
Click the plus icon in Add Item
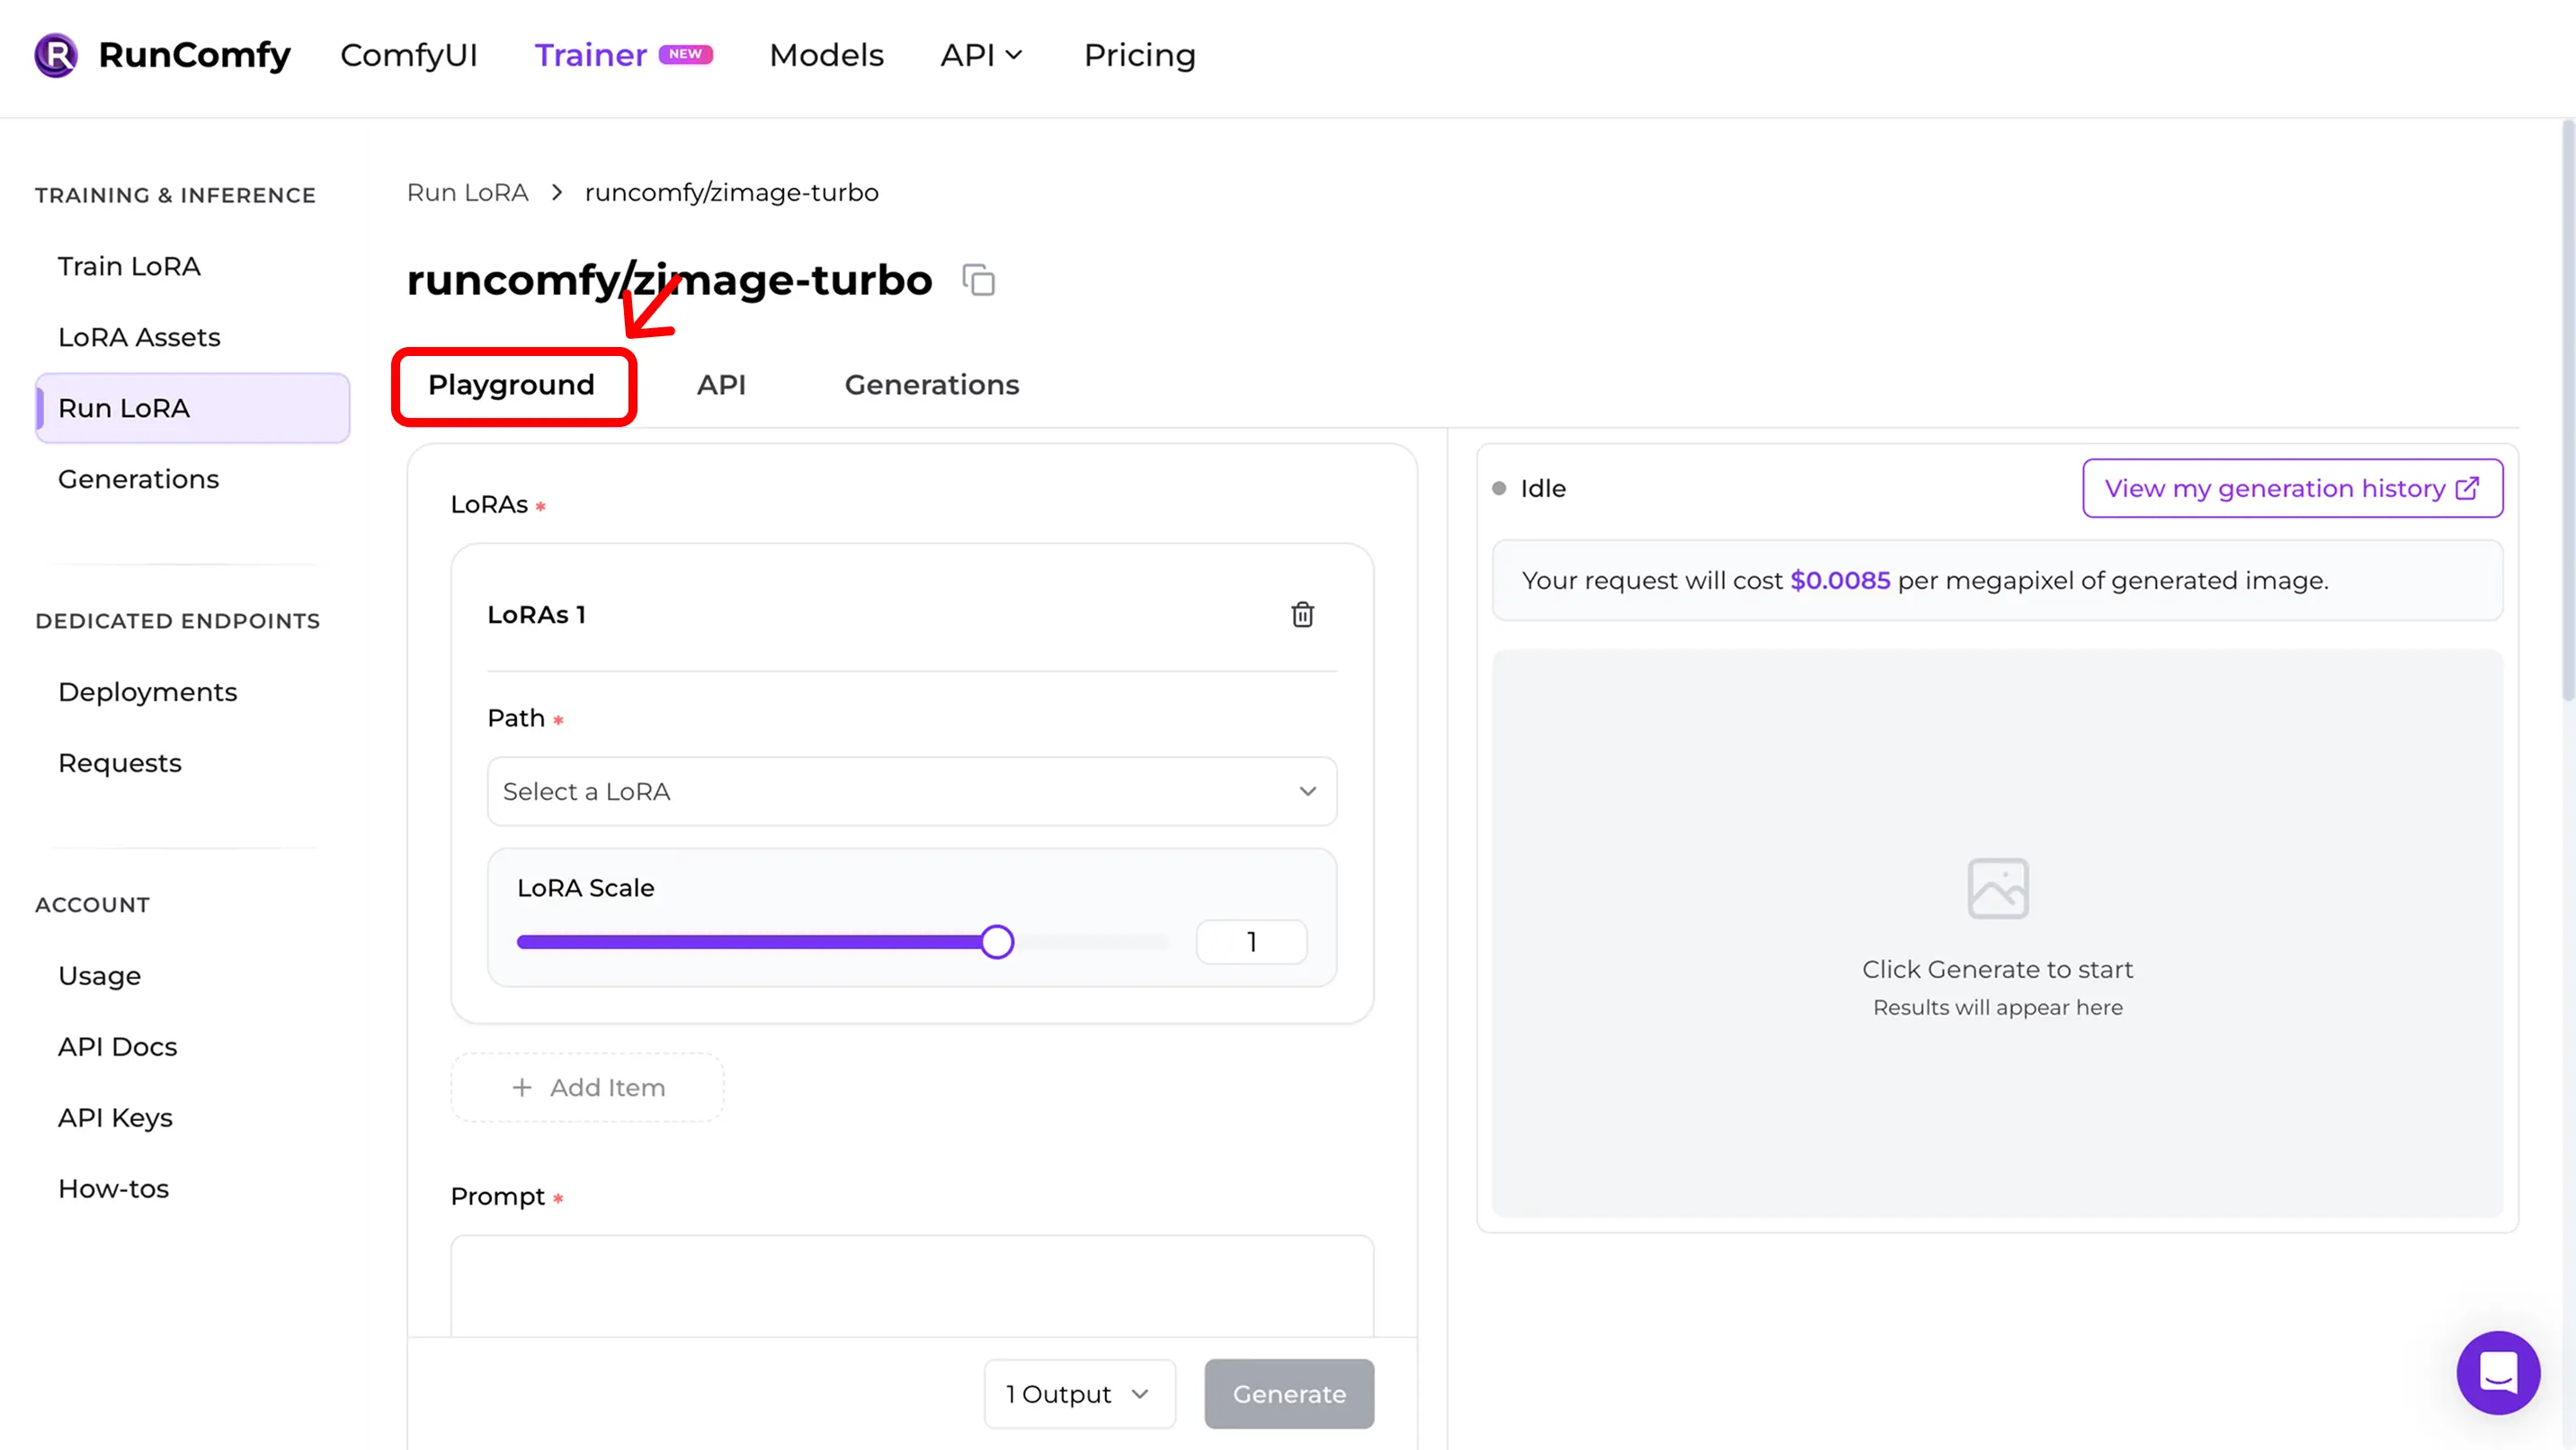pyautogui.click(x=522, y=1087)
